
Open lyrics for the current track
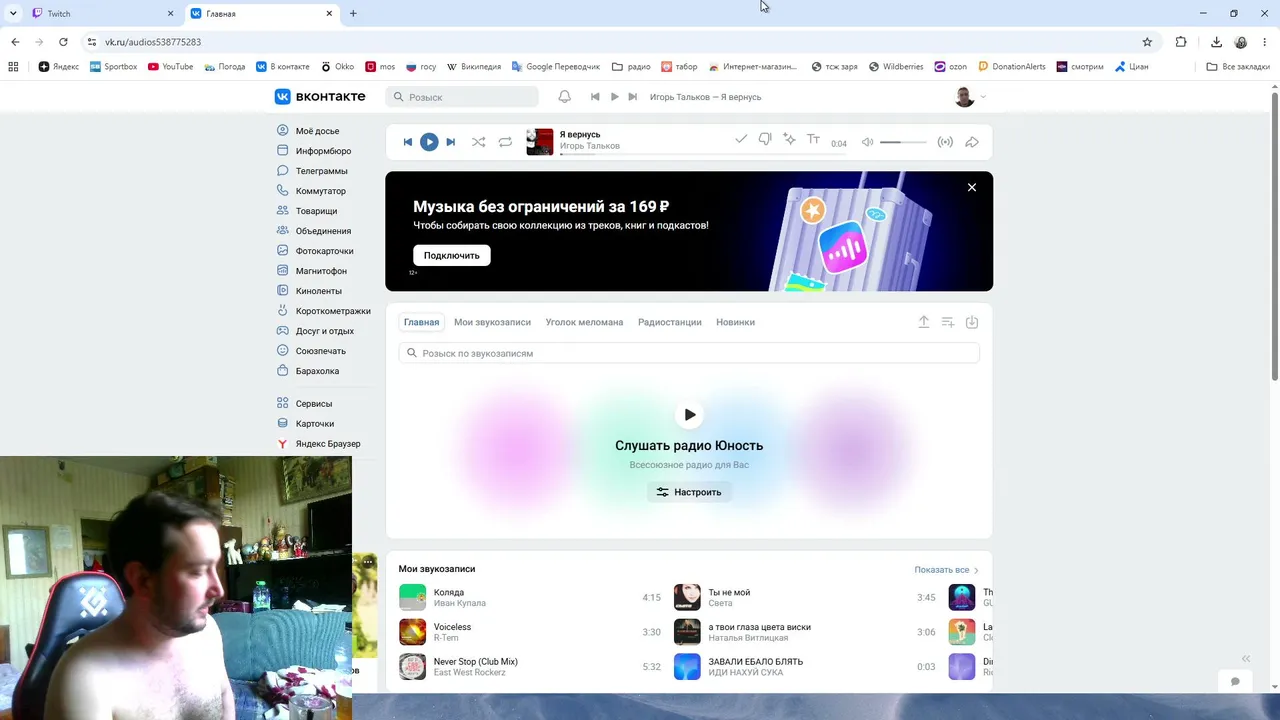pyautogui.click(x=813, y=140)
